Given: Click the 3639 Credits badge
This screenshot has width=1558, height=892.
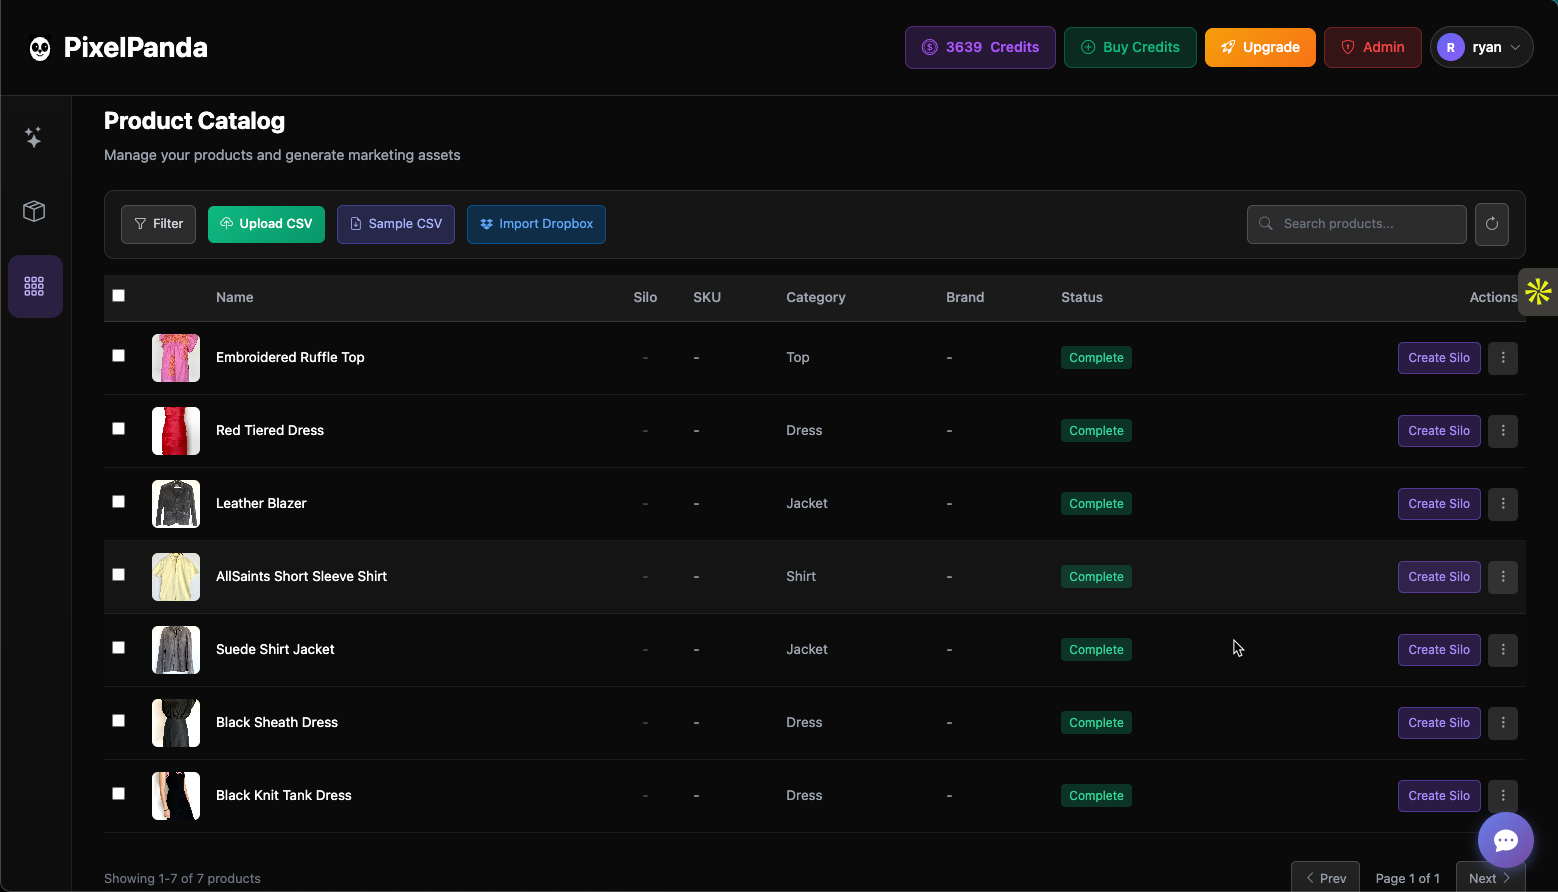Looking at the screenshot, I should (x=979, y=47).
